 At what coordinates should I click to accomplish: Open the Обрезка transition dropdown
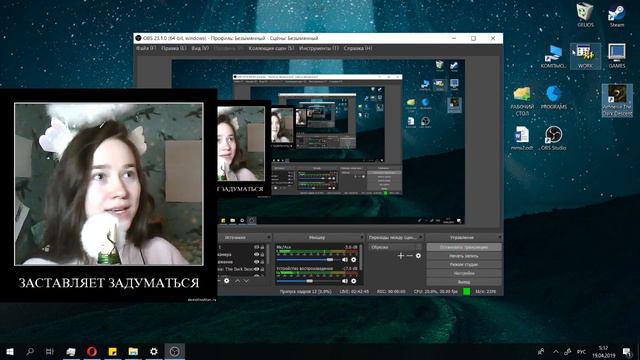(x=395, y=247)
